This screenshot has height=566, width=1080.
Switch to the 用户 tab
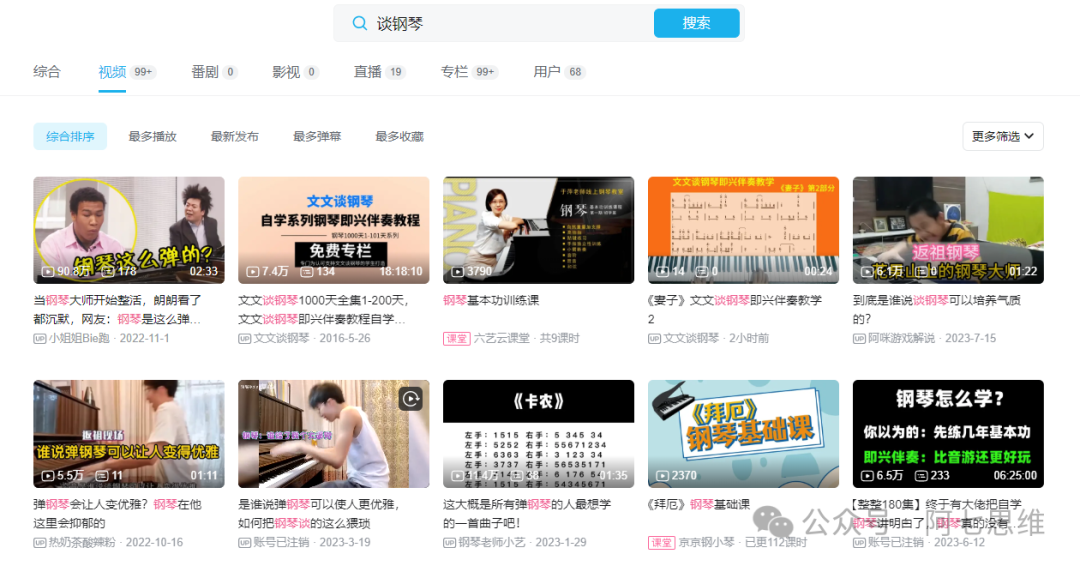[559, 72]
